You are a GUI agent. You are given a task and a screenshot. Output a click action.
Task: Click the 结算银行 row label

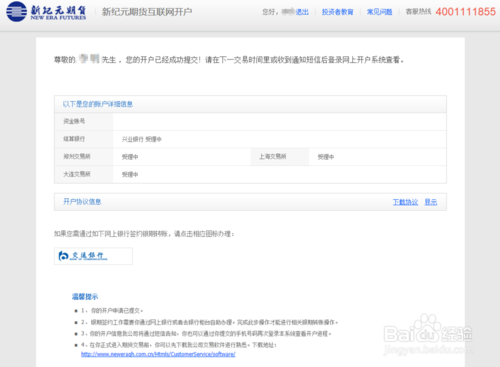(x=74, y=139)
